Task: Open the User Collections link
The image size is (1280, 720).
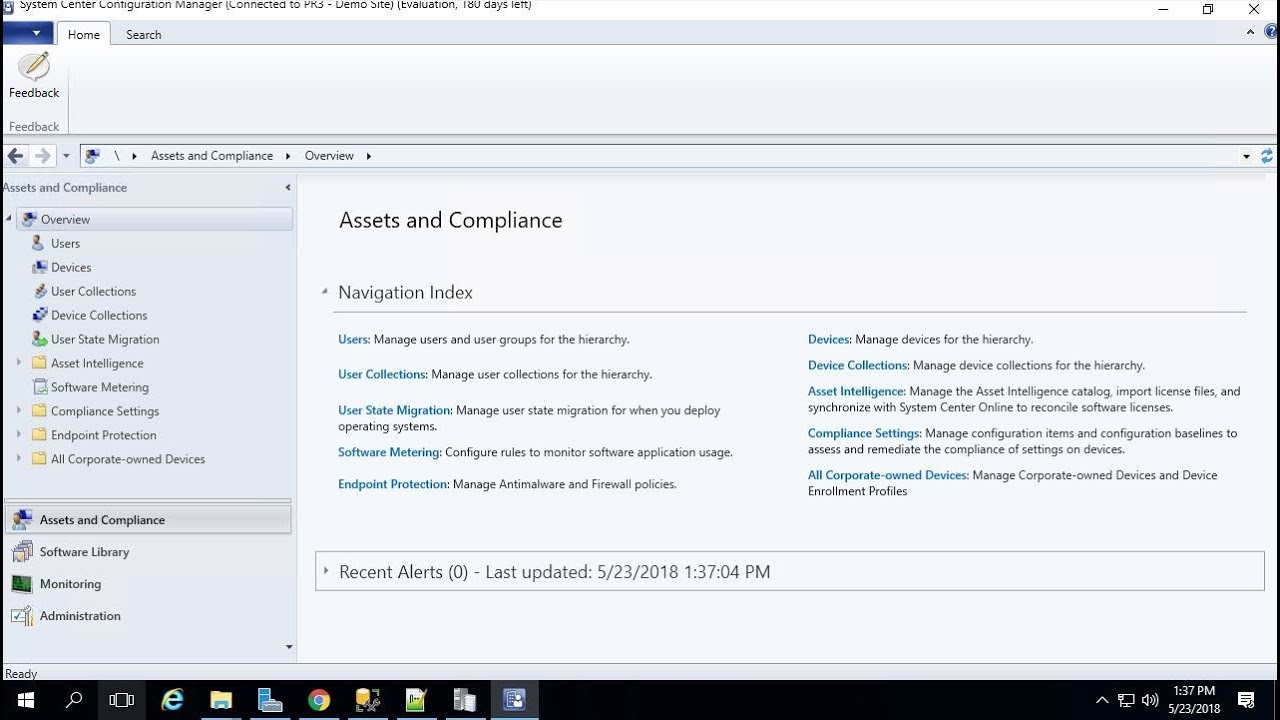Action: [x=382, y=374]
